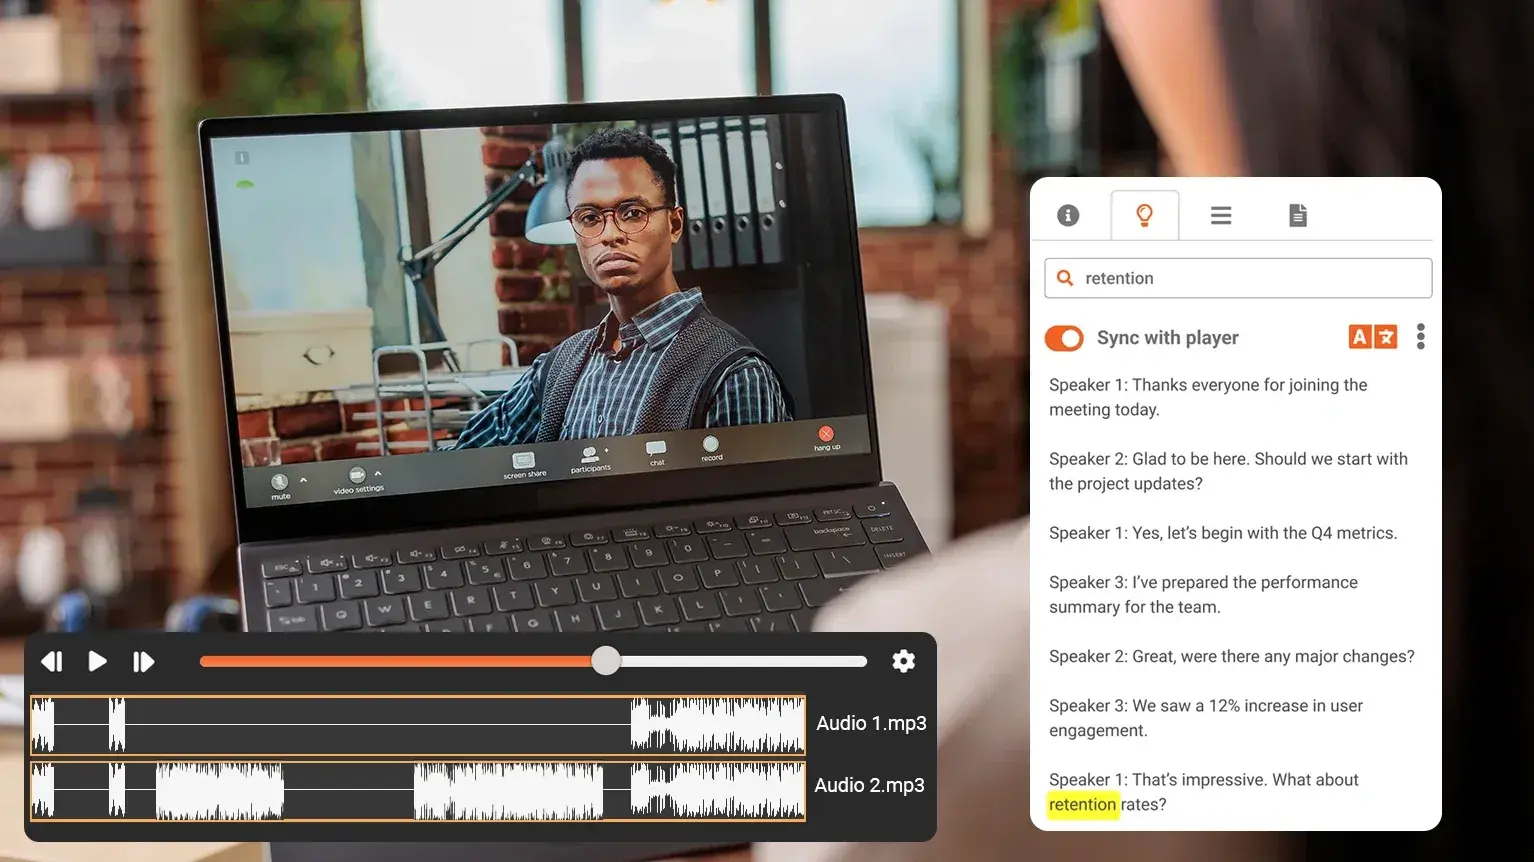Mute the microphone in the video call
Screen dimensions: 1534x862
(x=279, y=482)
